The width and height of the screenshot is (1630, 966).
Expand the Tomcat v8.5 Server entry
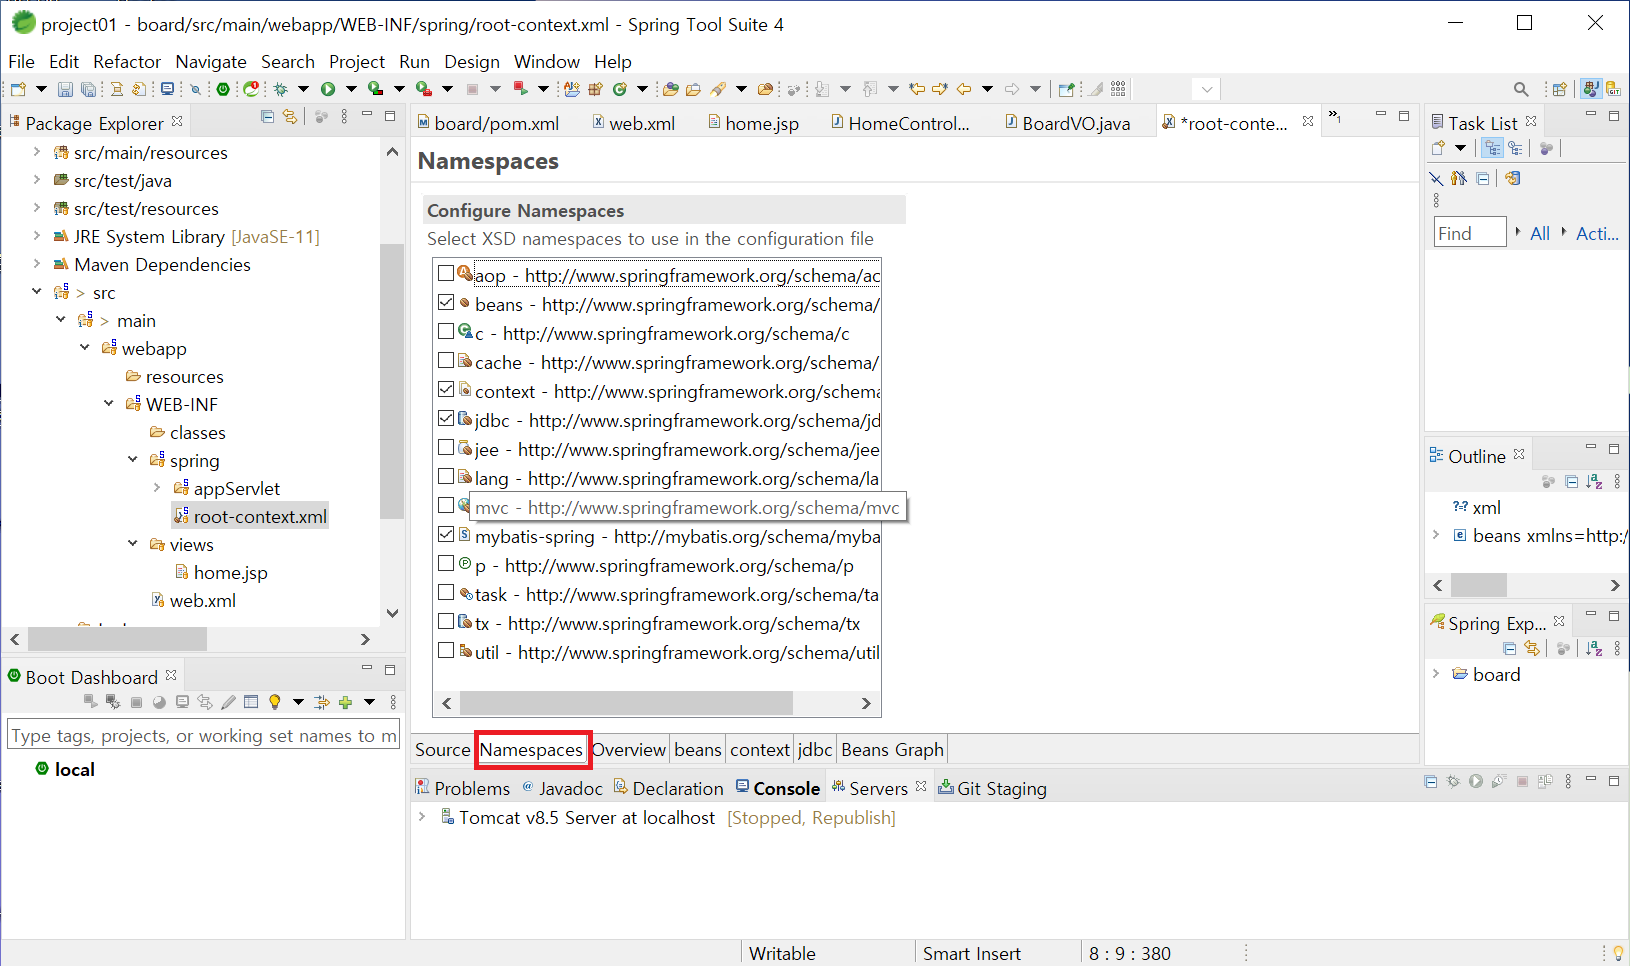point(422,817)
